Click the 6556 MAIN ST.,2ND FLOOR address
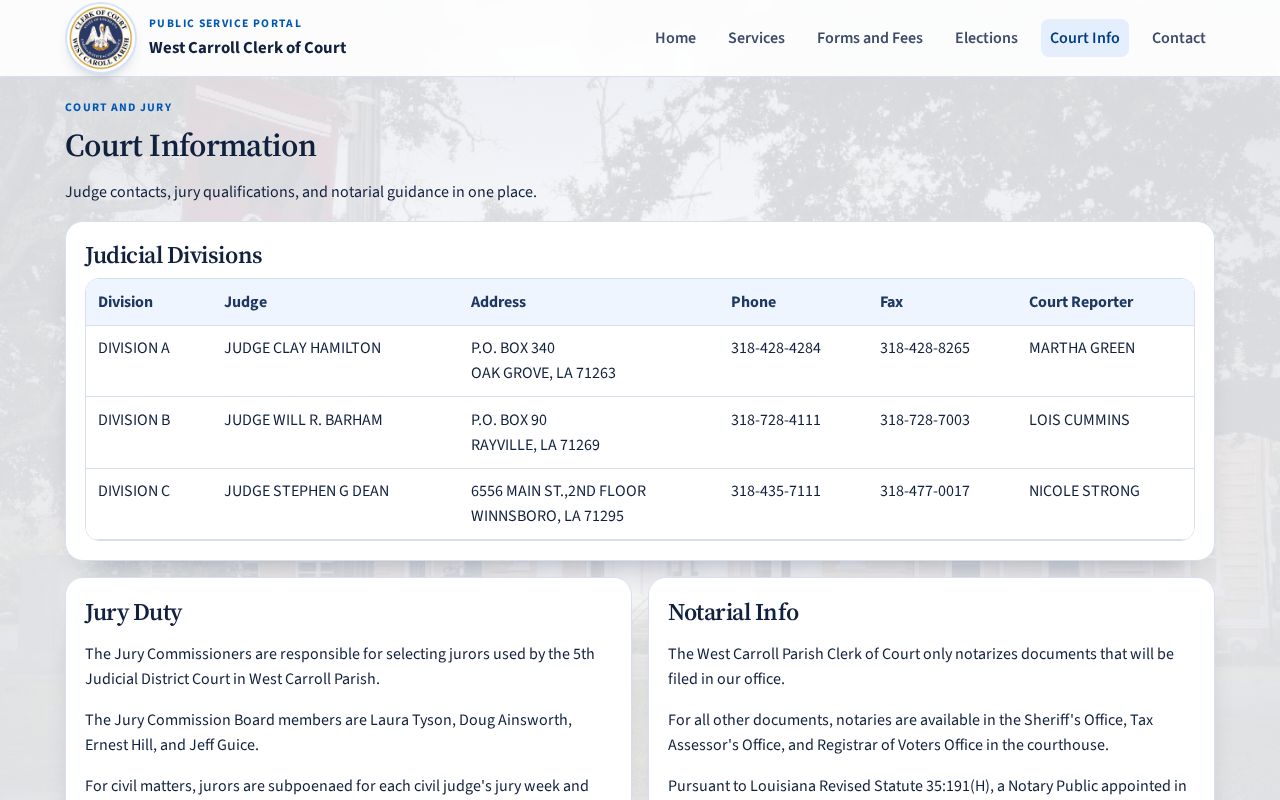This screenshot has width=1280, height=800. (x=558, y=491)
